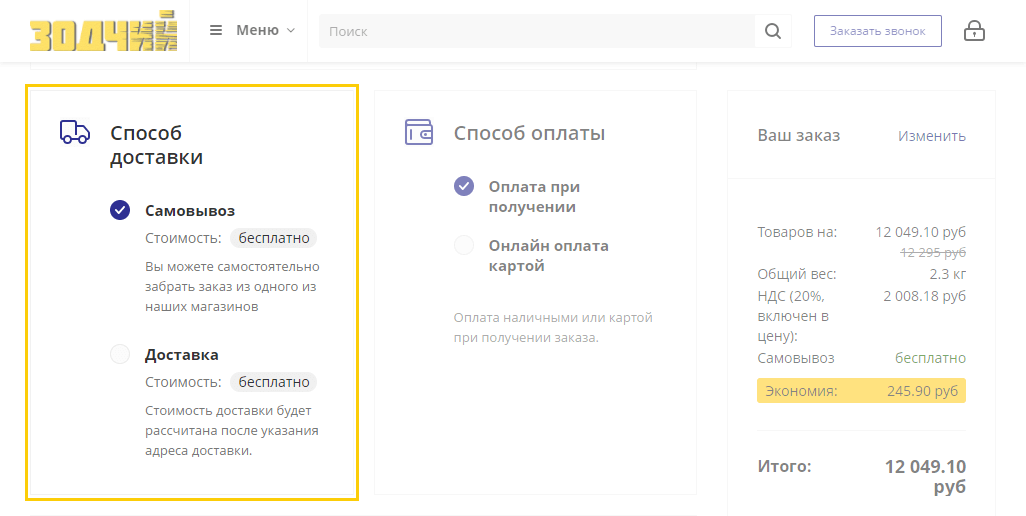Click the wallet payment icon
This screenshot has width=1026, height=516.
click(x=418, y=132)
